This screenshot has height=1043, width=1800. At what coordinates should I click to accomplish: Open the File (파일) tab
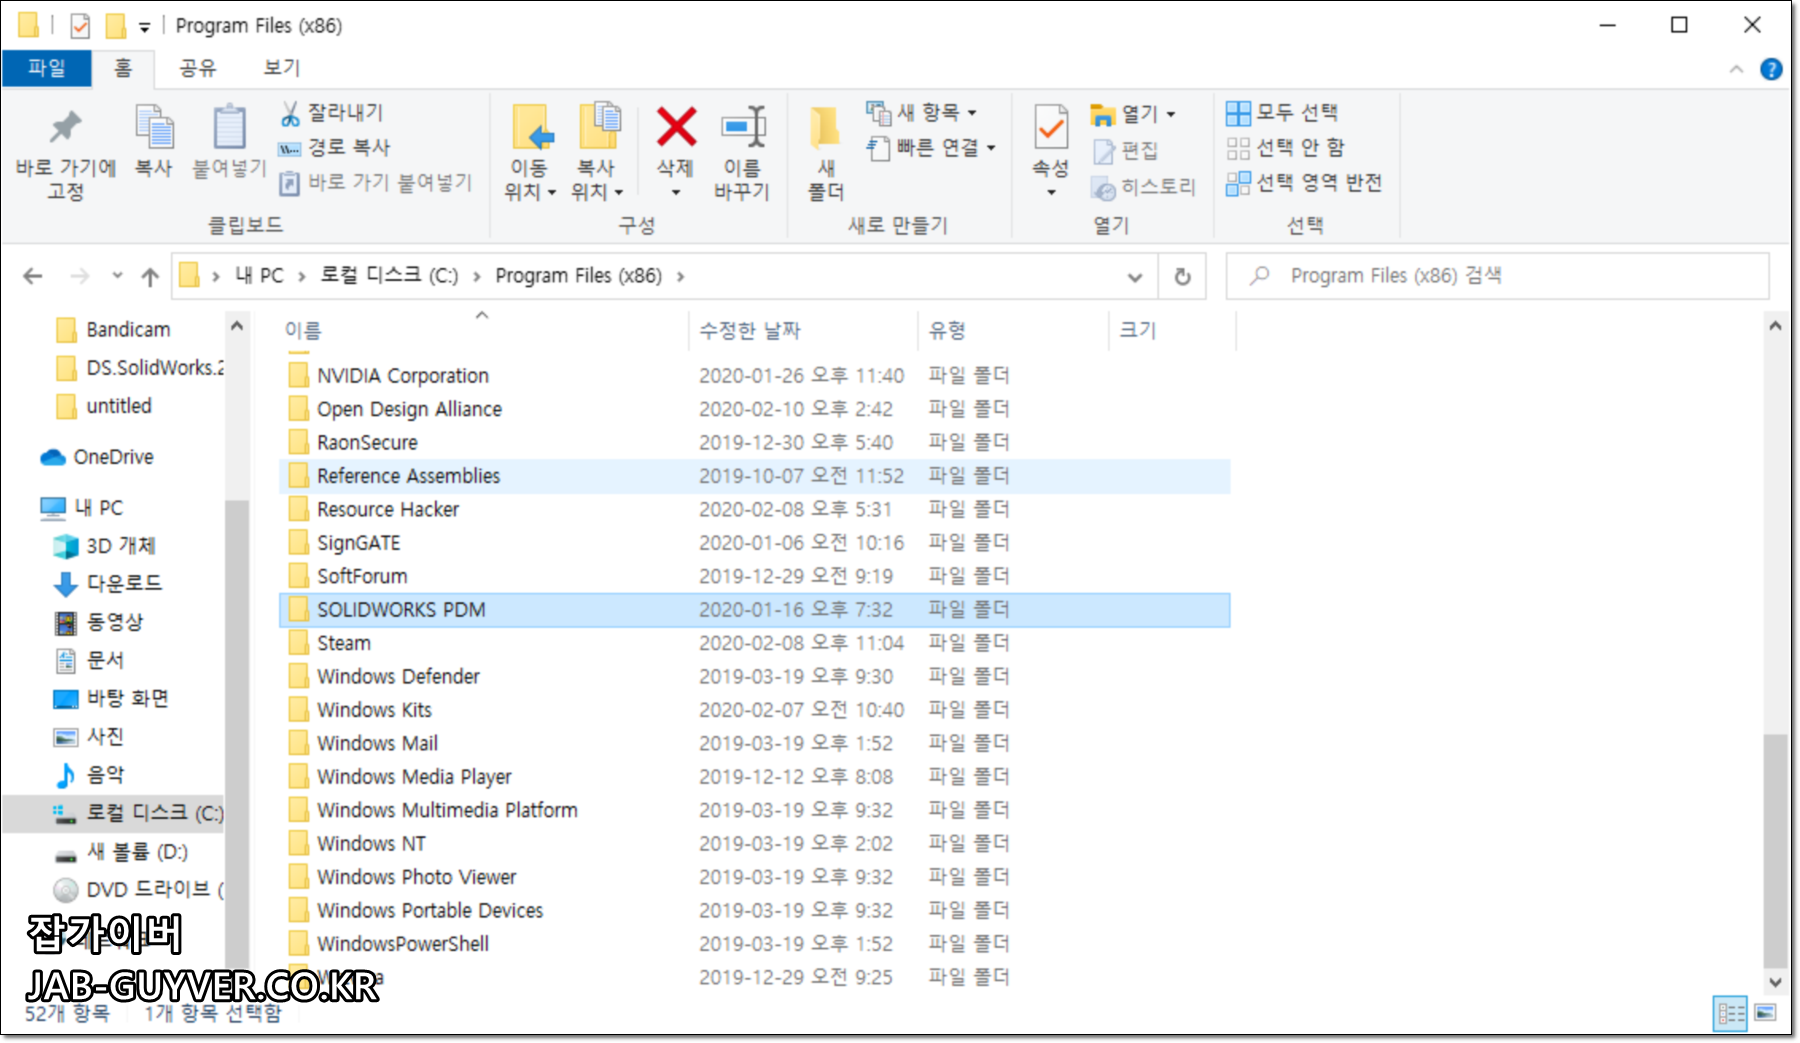(47, 68)
